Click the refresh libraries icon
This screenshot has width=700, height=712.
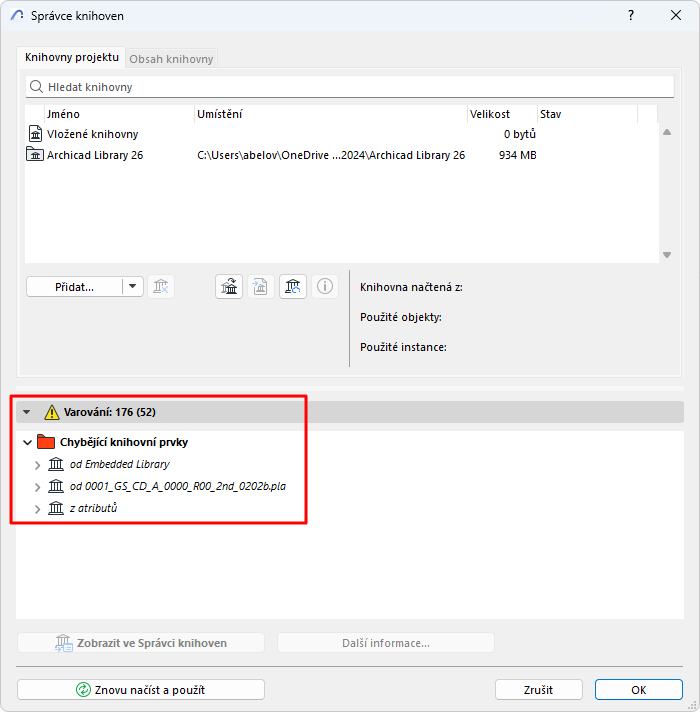(x=293, y=287)
